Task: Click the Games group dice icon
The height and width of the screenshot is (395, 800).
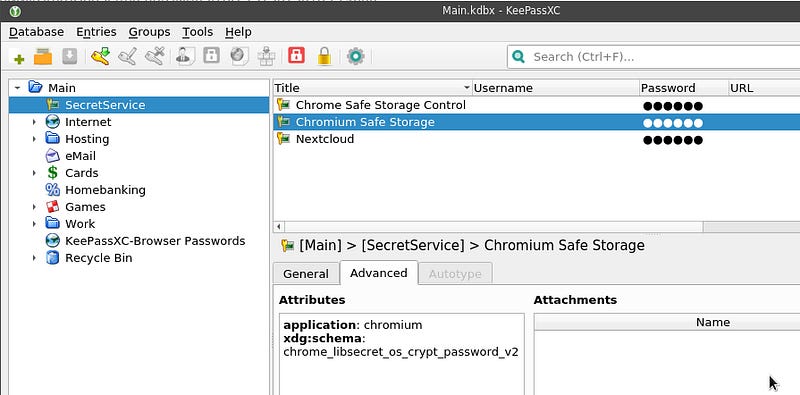Action: point(53,207)
